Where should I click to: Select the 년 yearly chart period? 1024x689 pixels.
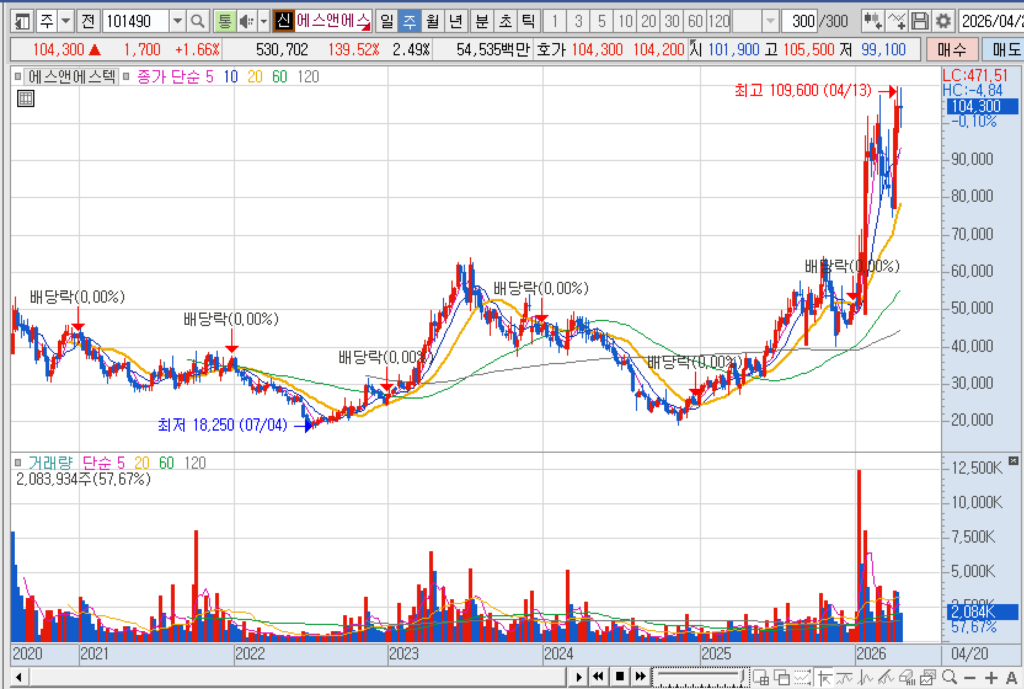[455, 22]
